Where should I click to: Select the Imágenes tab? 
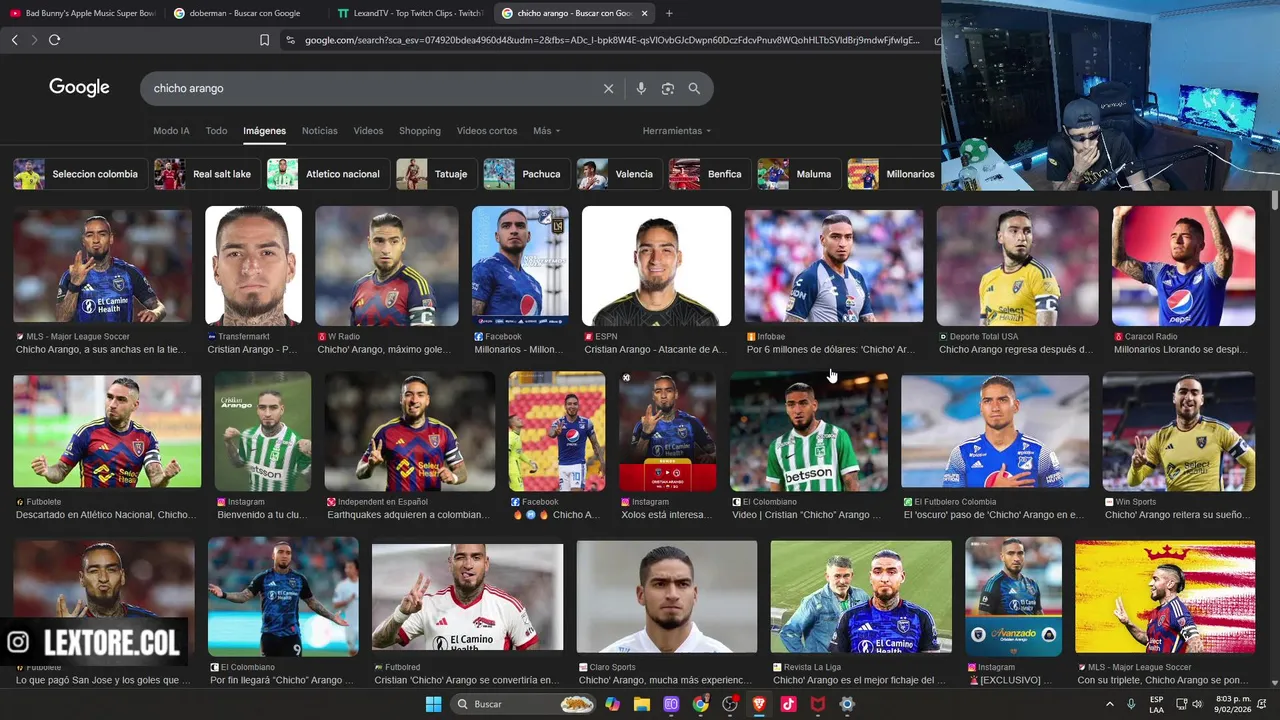click(x=264, y=131)
